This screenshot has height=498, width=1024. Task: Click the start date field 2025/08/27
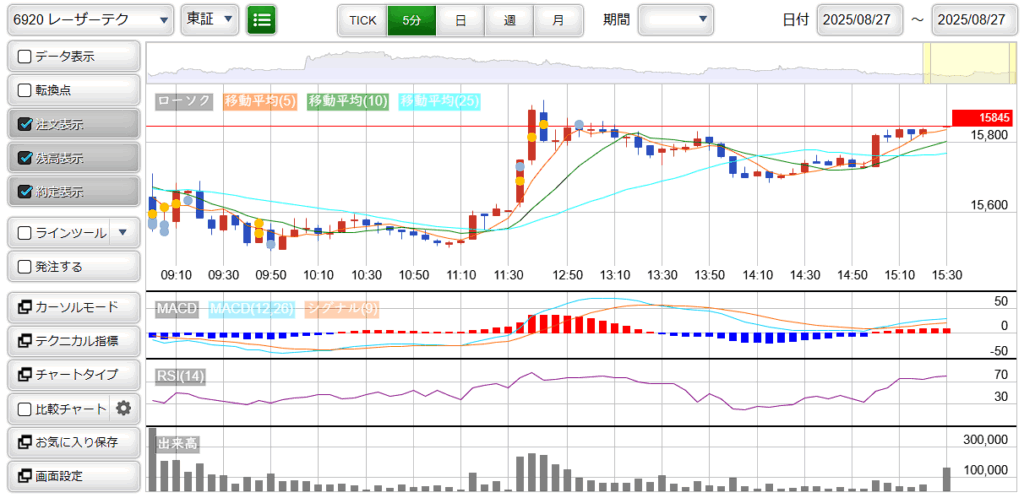pyautogui.click(x=859, y=20)
